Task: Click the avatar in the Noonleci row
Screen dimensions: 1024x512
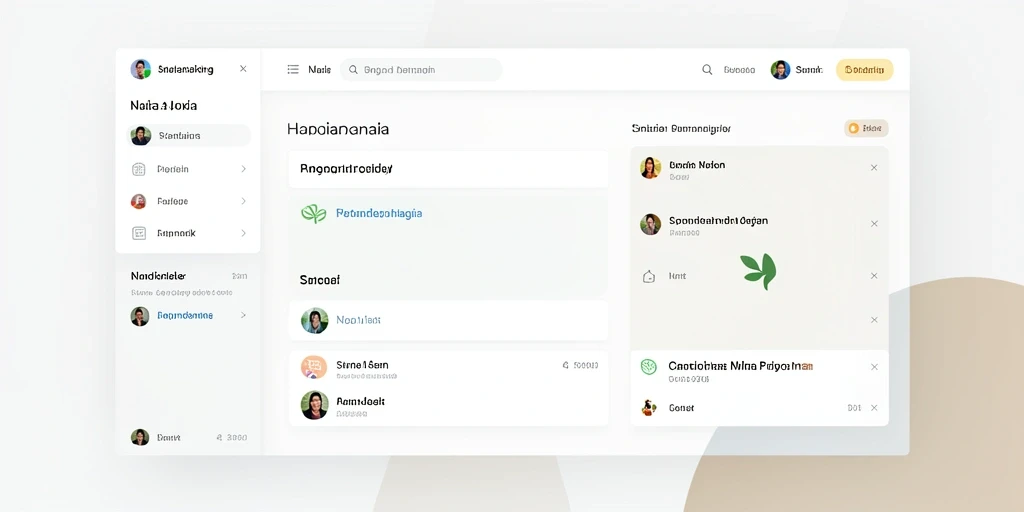Action: (x=315, y=321)
